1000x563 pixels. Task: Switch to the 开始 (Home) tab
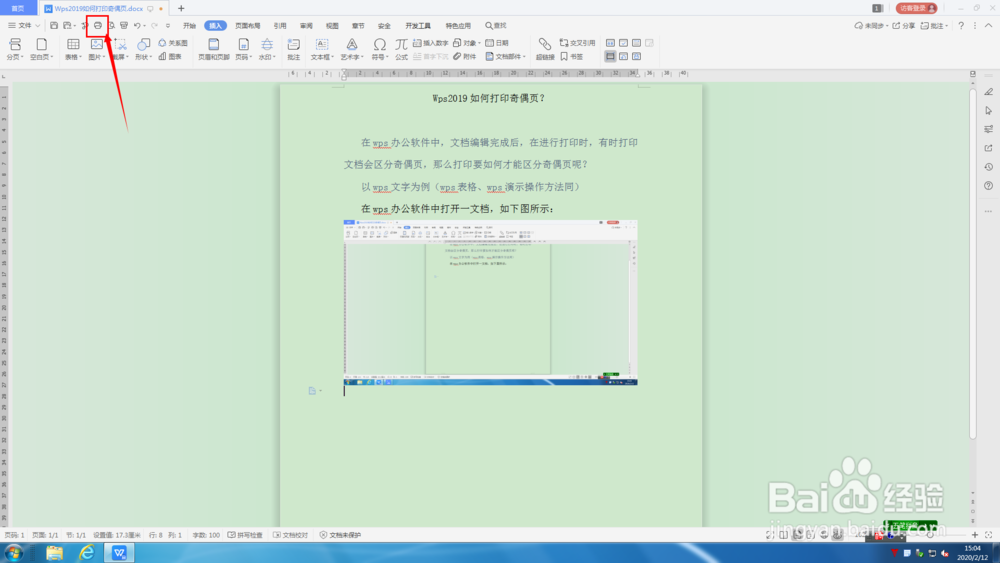click(x=189, y=26)
